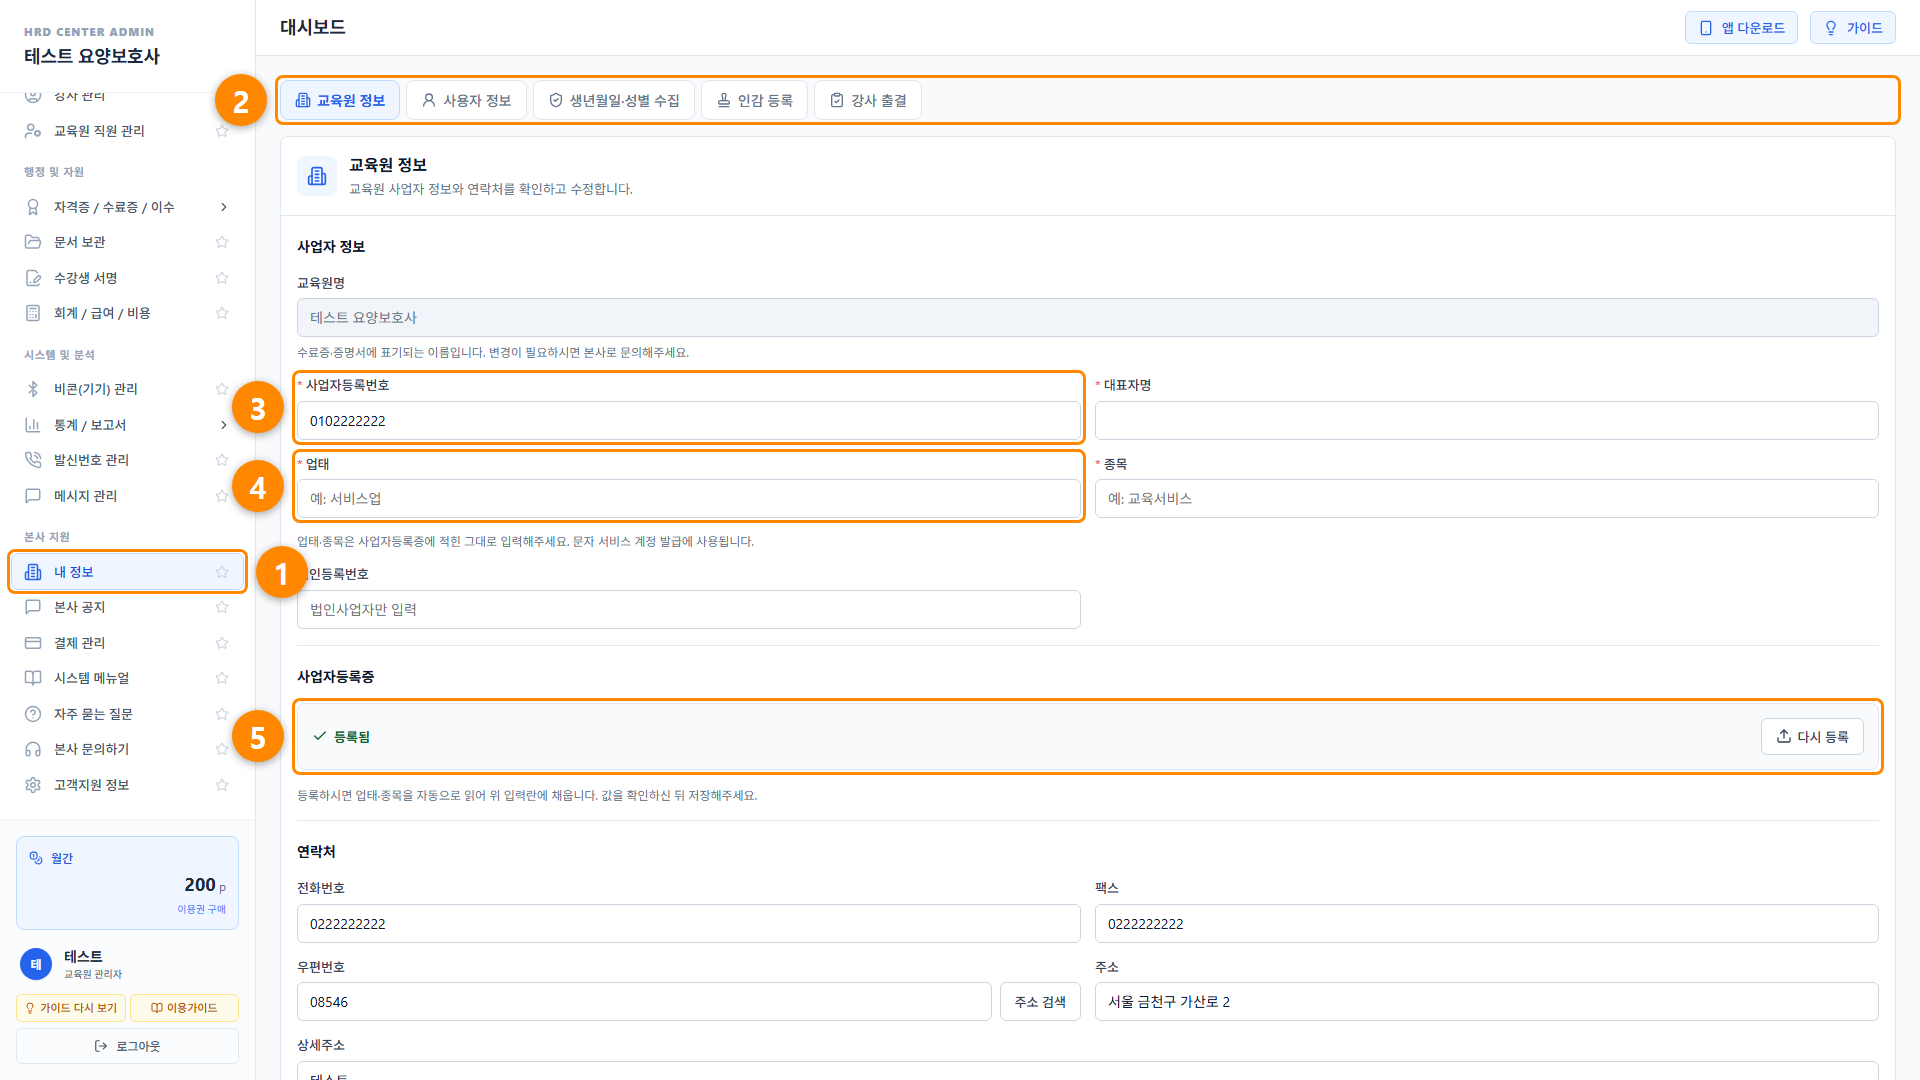Click the 주소 검색 button
The height and width of the screenshot is (1080, 1920).
coord(1040,1002)
